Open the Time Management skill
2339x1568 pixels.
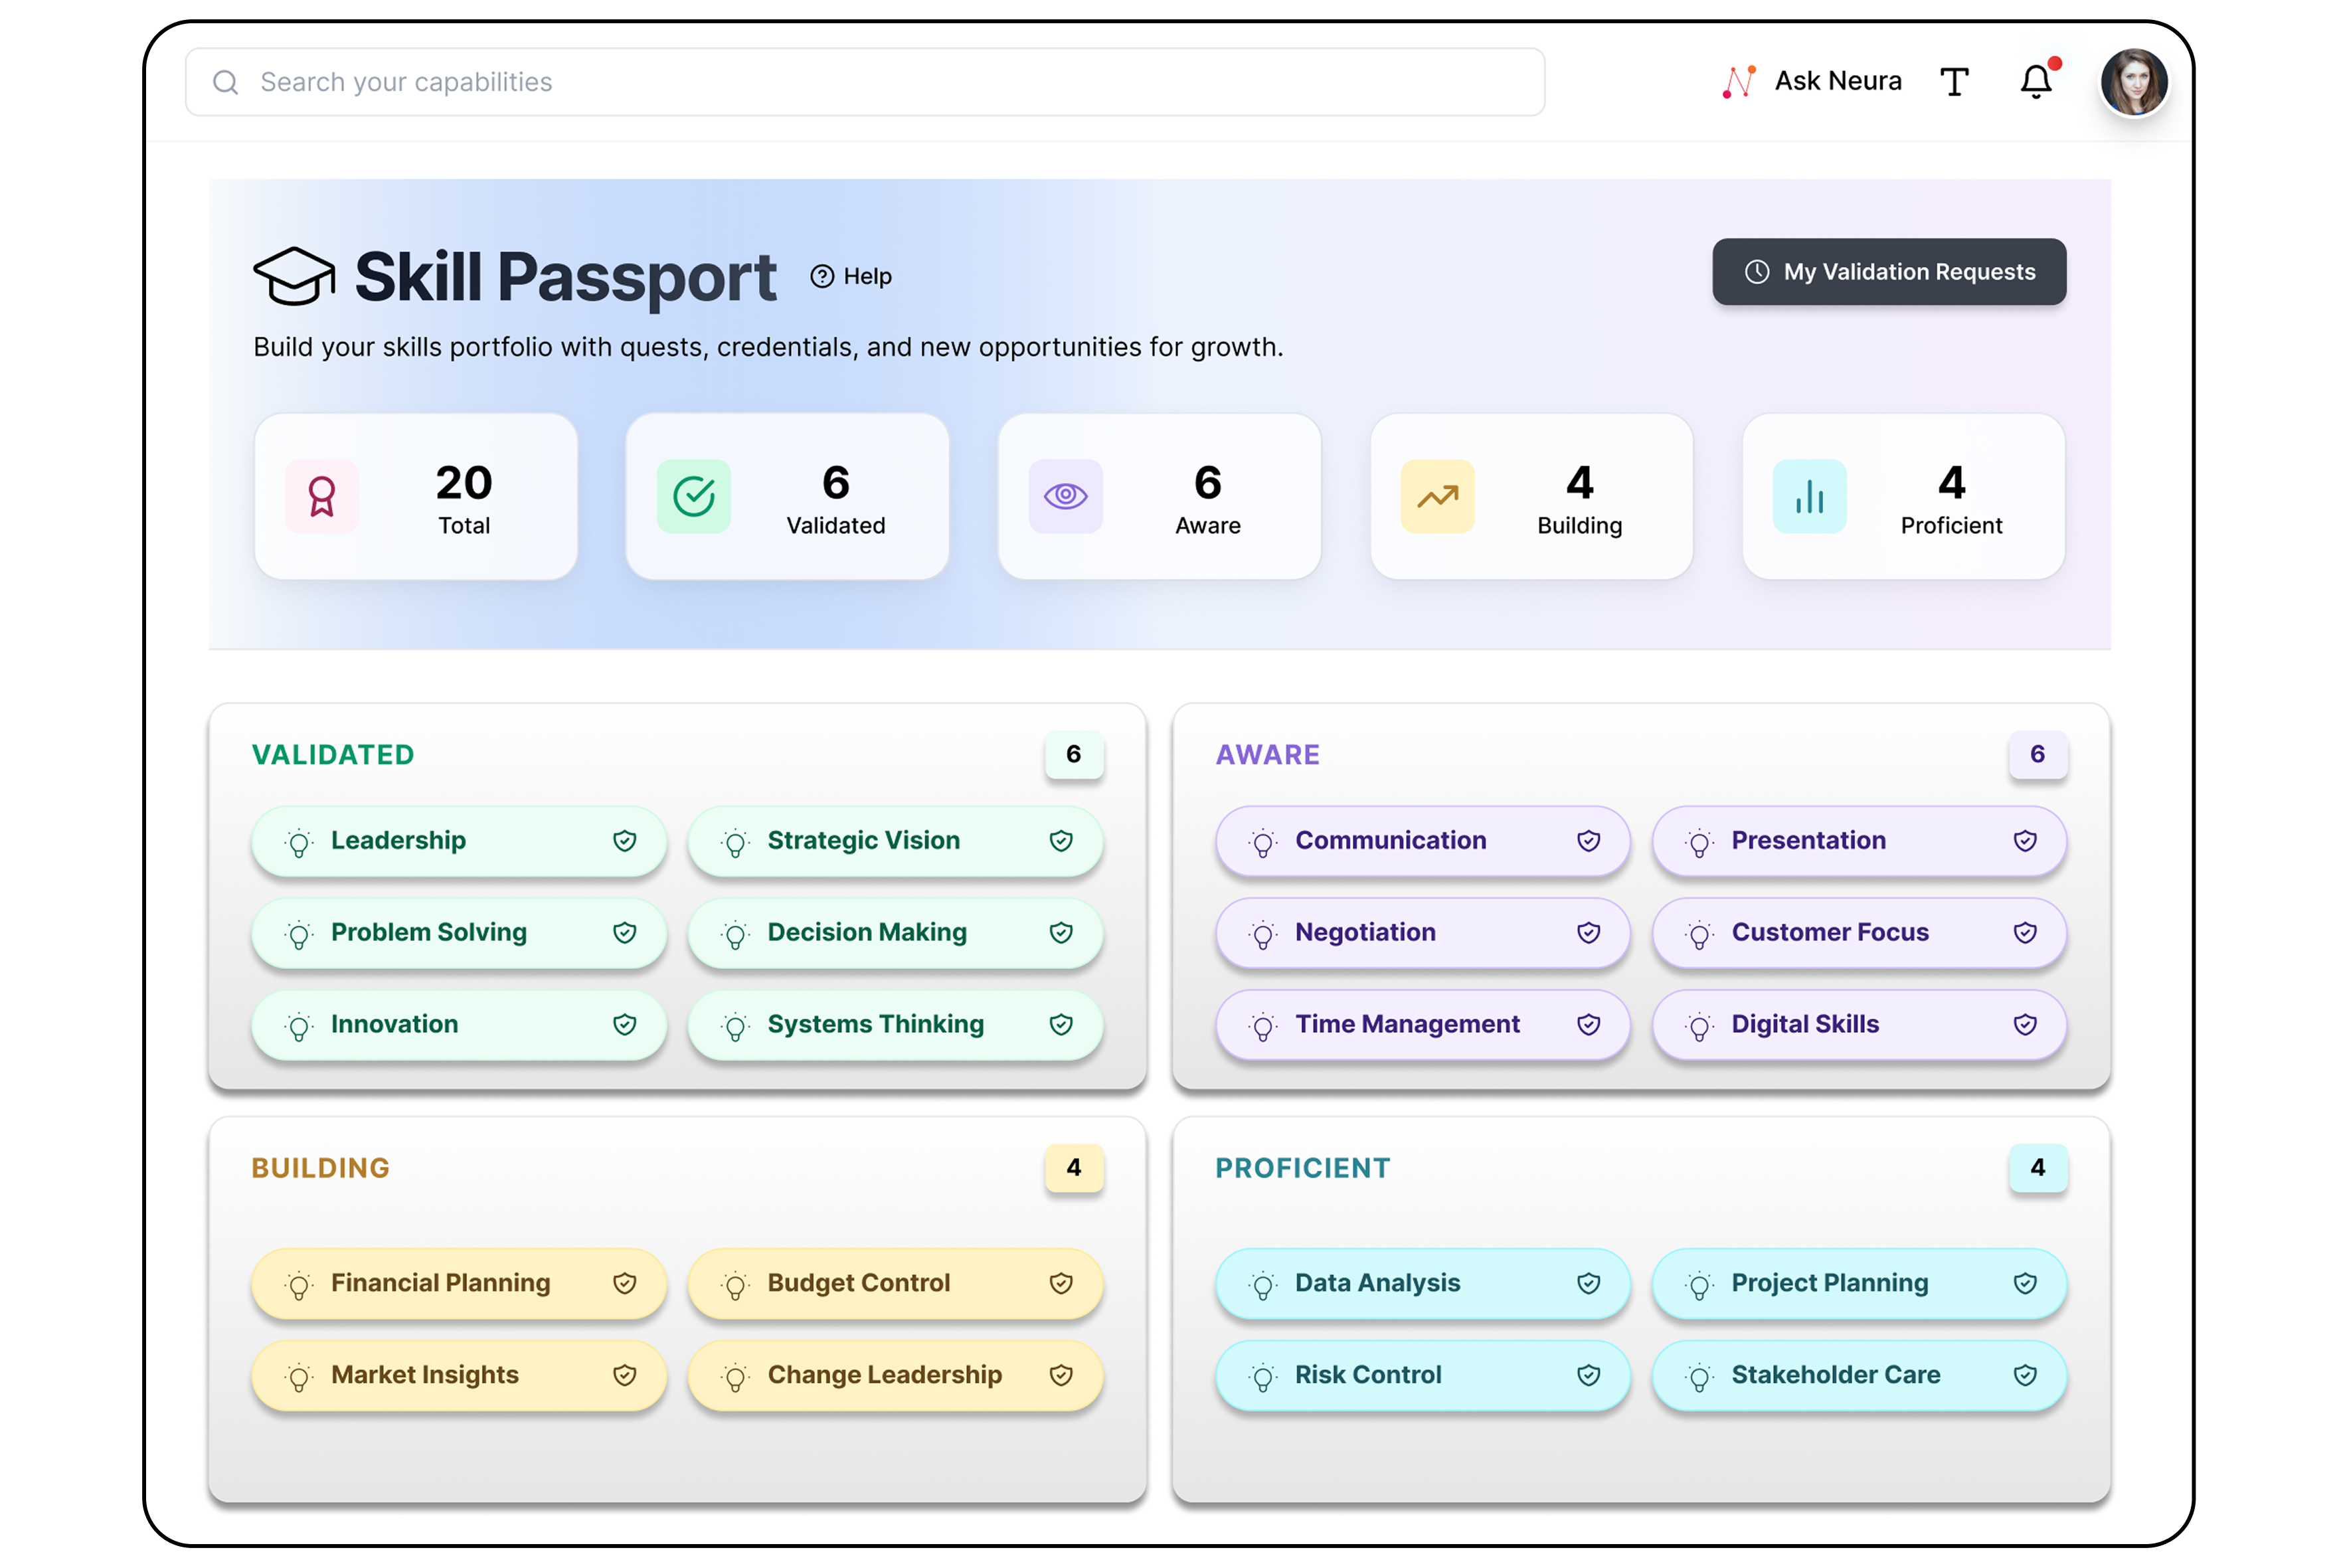click(1422, 1025)
